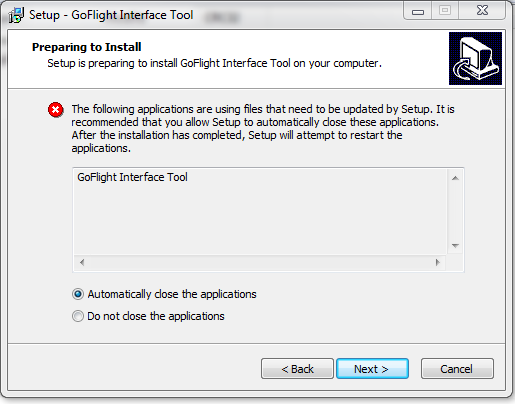Screen dimensions: 515x404
Task: Click the Setup - GoFlight Interface Tool title
Action: tap(111, 15)
